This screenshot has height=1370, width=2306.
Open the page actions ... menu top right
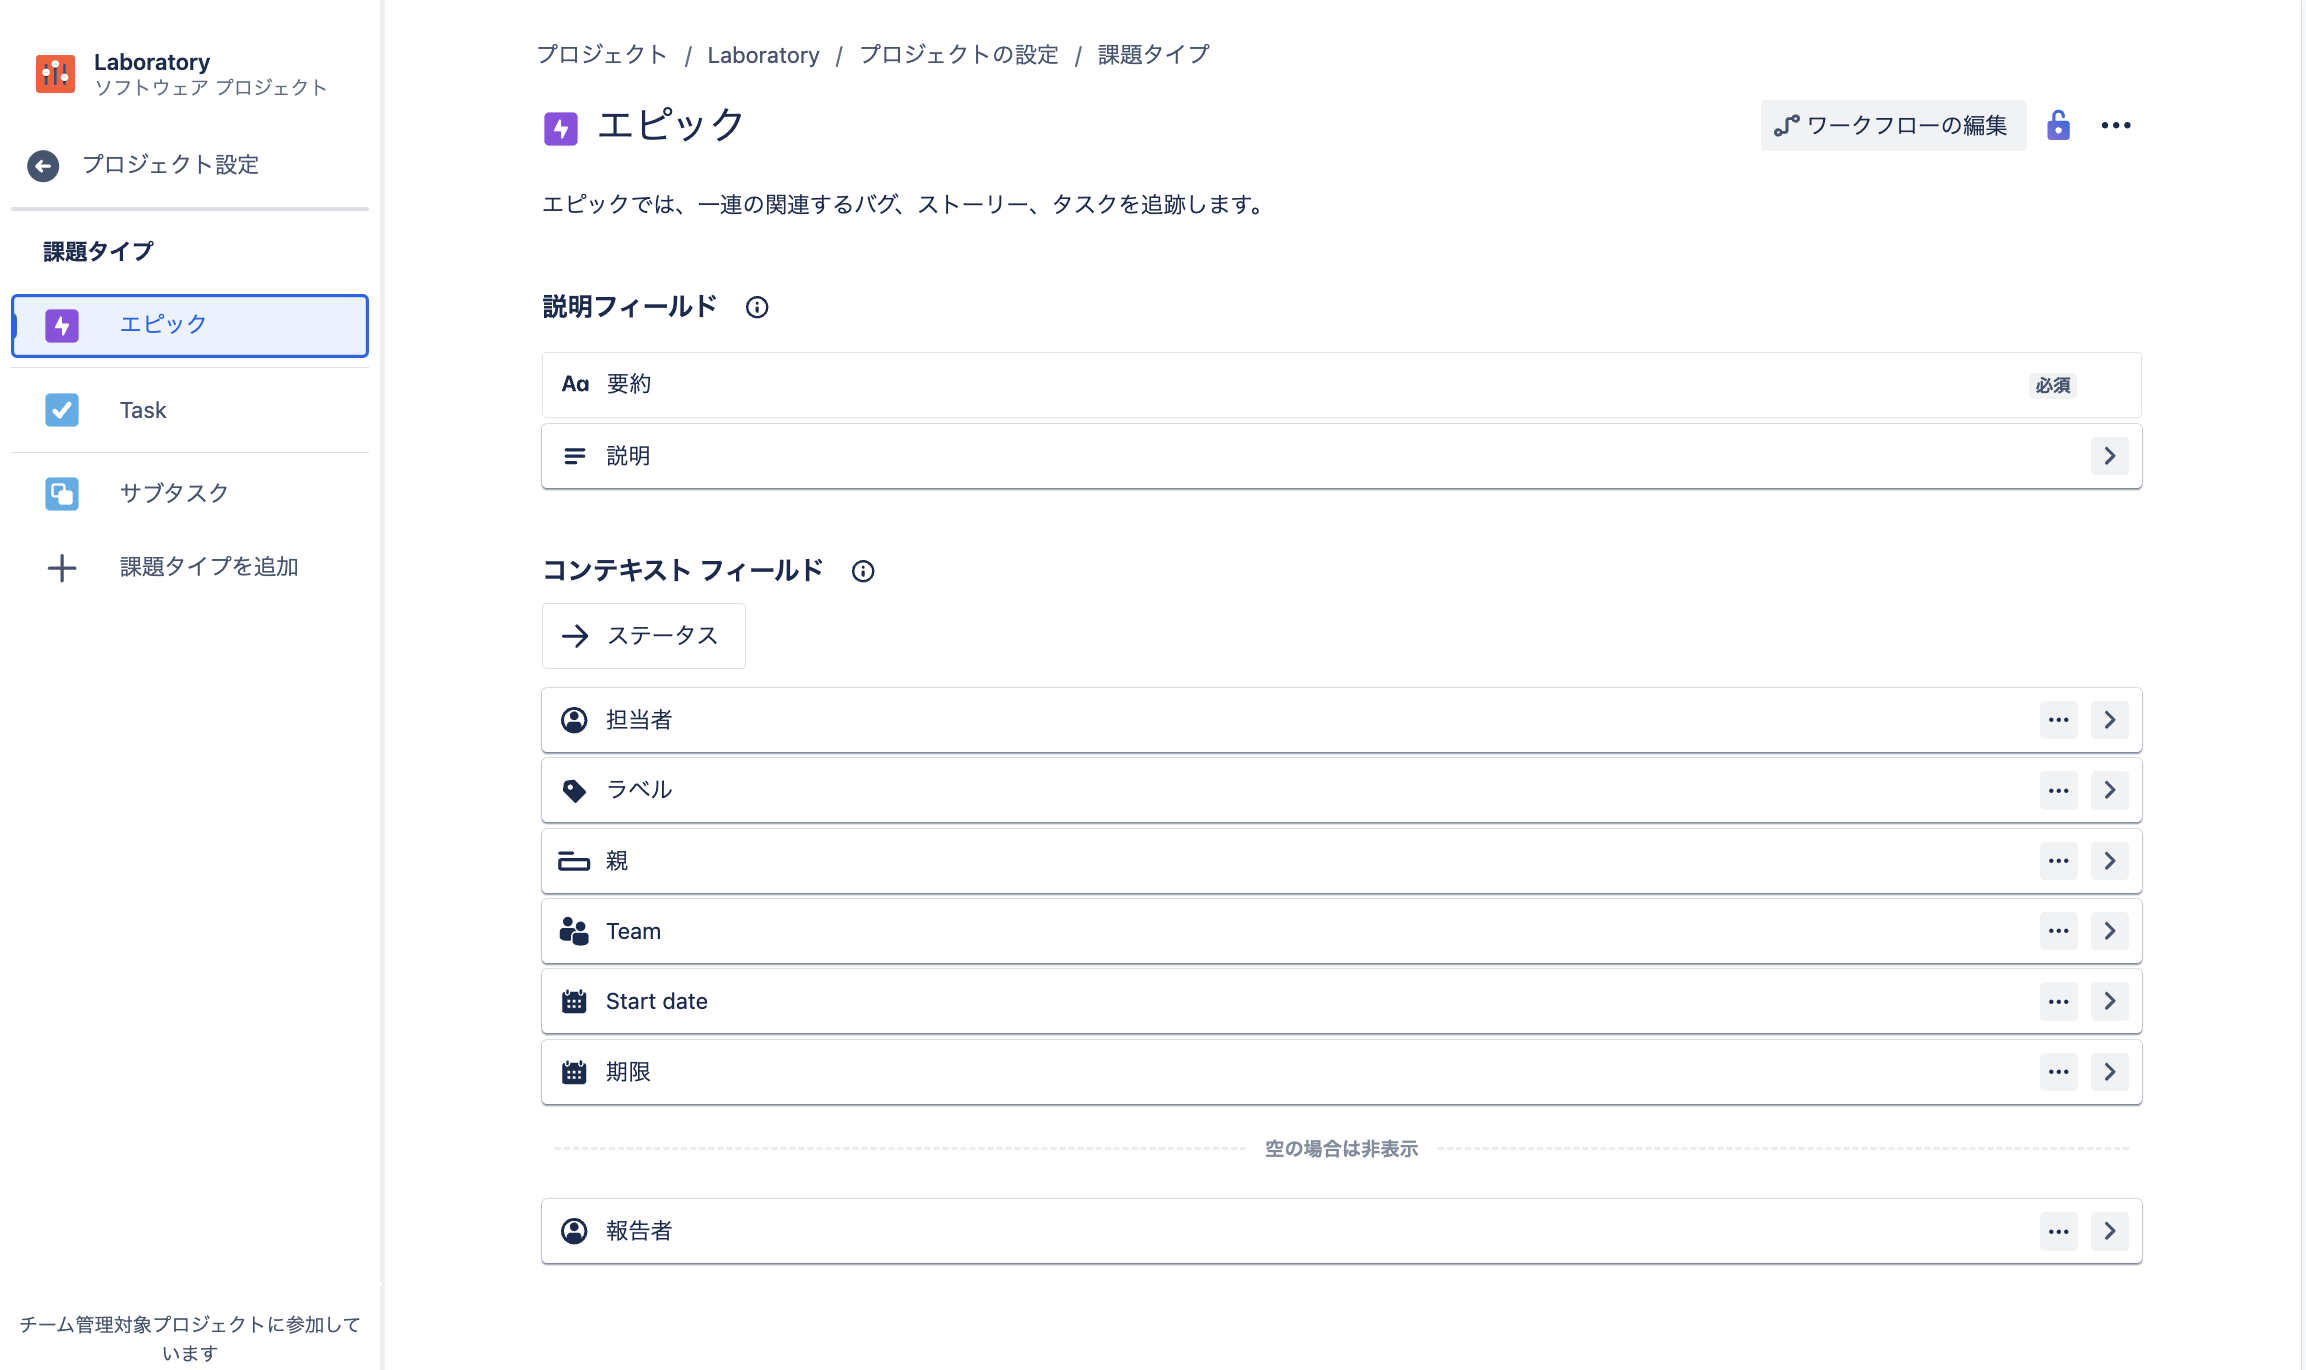point(2117,125)
